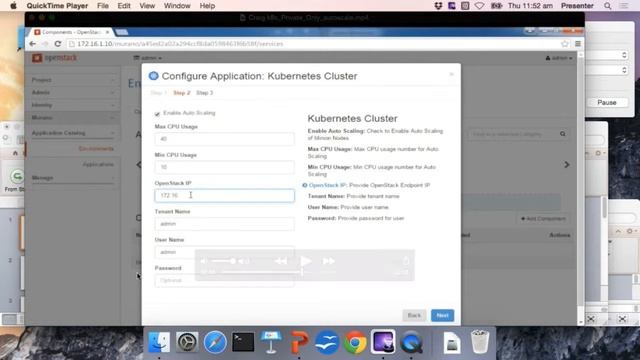Open the orange P presentation app in Dock

click(299, 342)
